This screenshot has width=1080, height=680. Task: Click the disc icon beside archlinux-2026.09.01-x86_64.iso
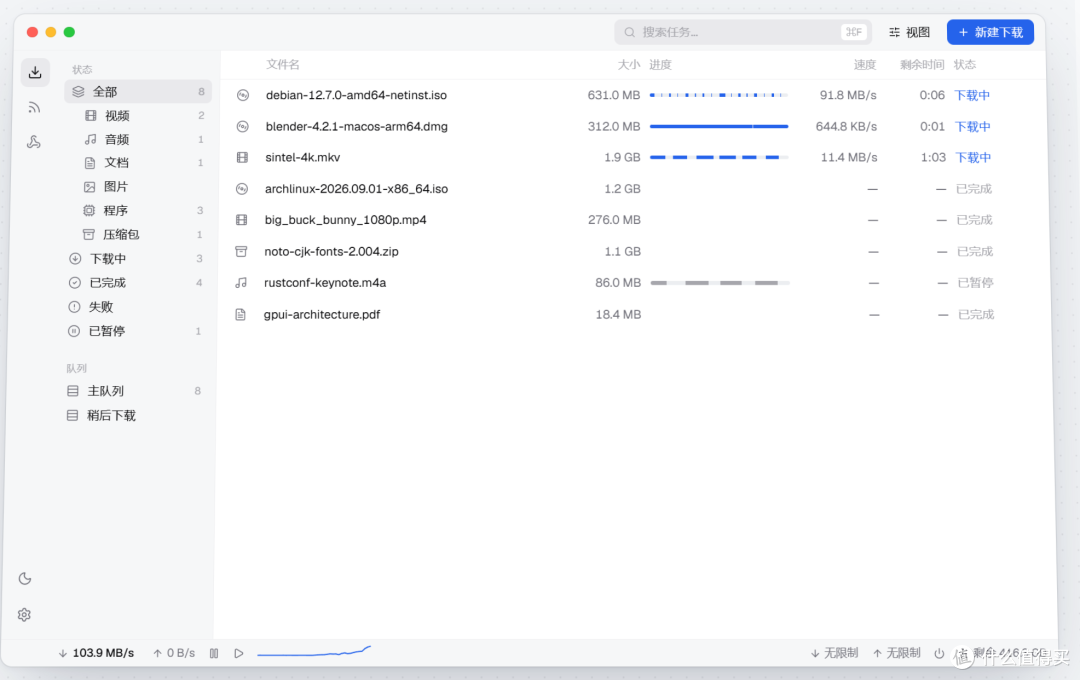click(242, 189)
